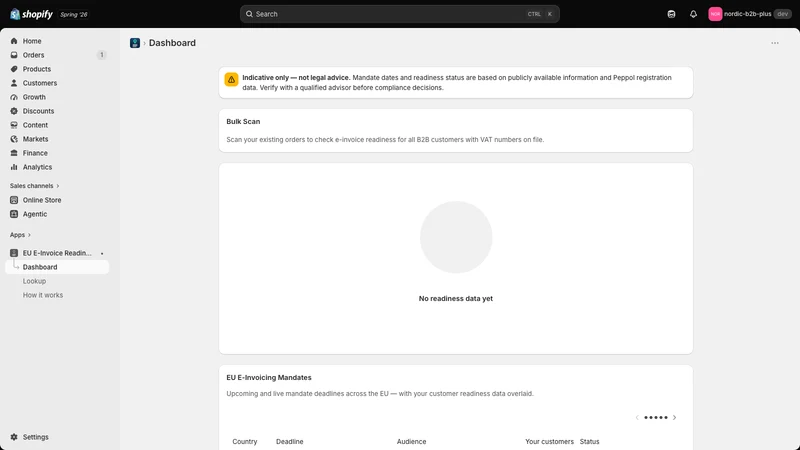This screenshot has width=800, height=450.
Task: Click the magnifier search icon
Action: point(249,14)
